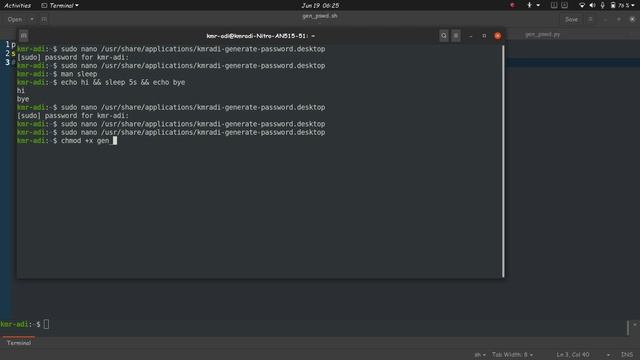Open the Bluetooth tray indicator

[x=529, y=5]
